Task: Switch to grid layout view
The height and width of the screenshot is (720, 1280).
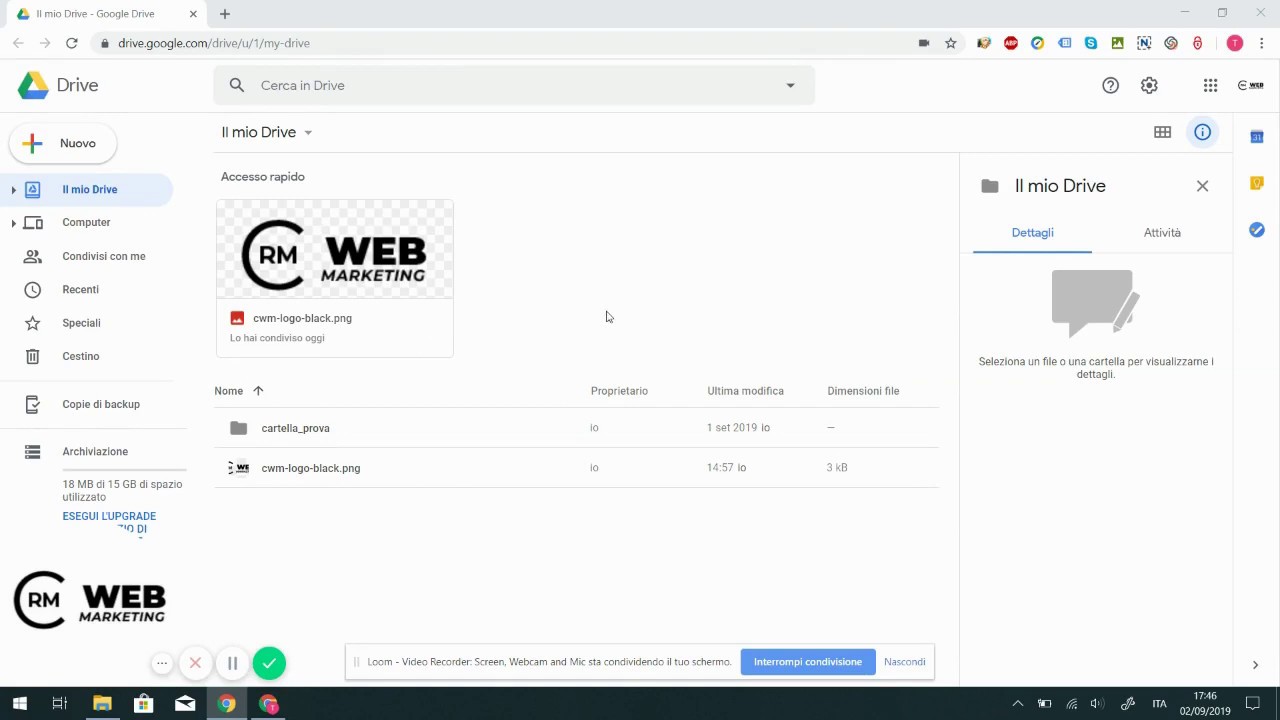Action: pyautogui.click(x=1162, y=132)
